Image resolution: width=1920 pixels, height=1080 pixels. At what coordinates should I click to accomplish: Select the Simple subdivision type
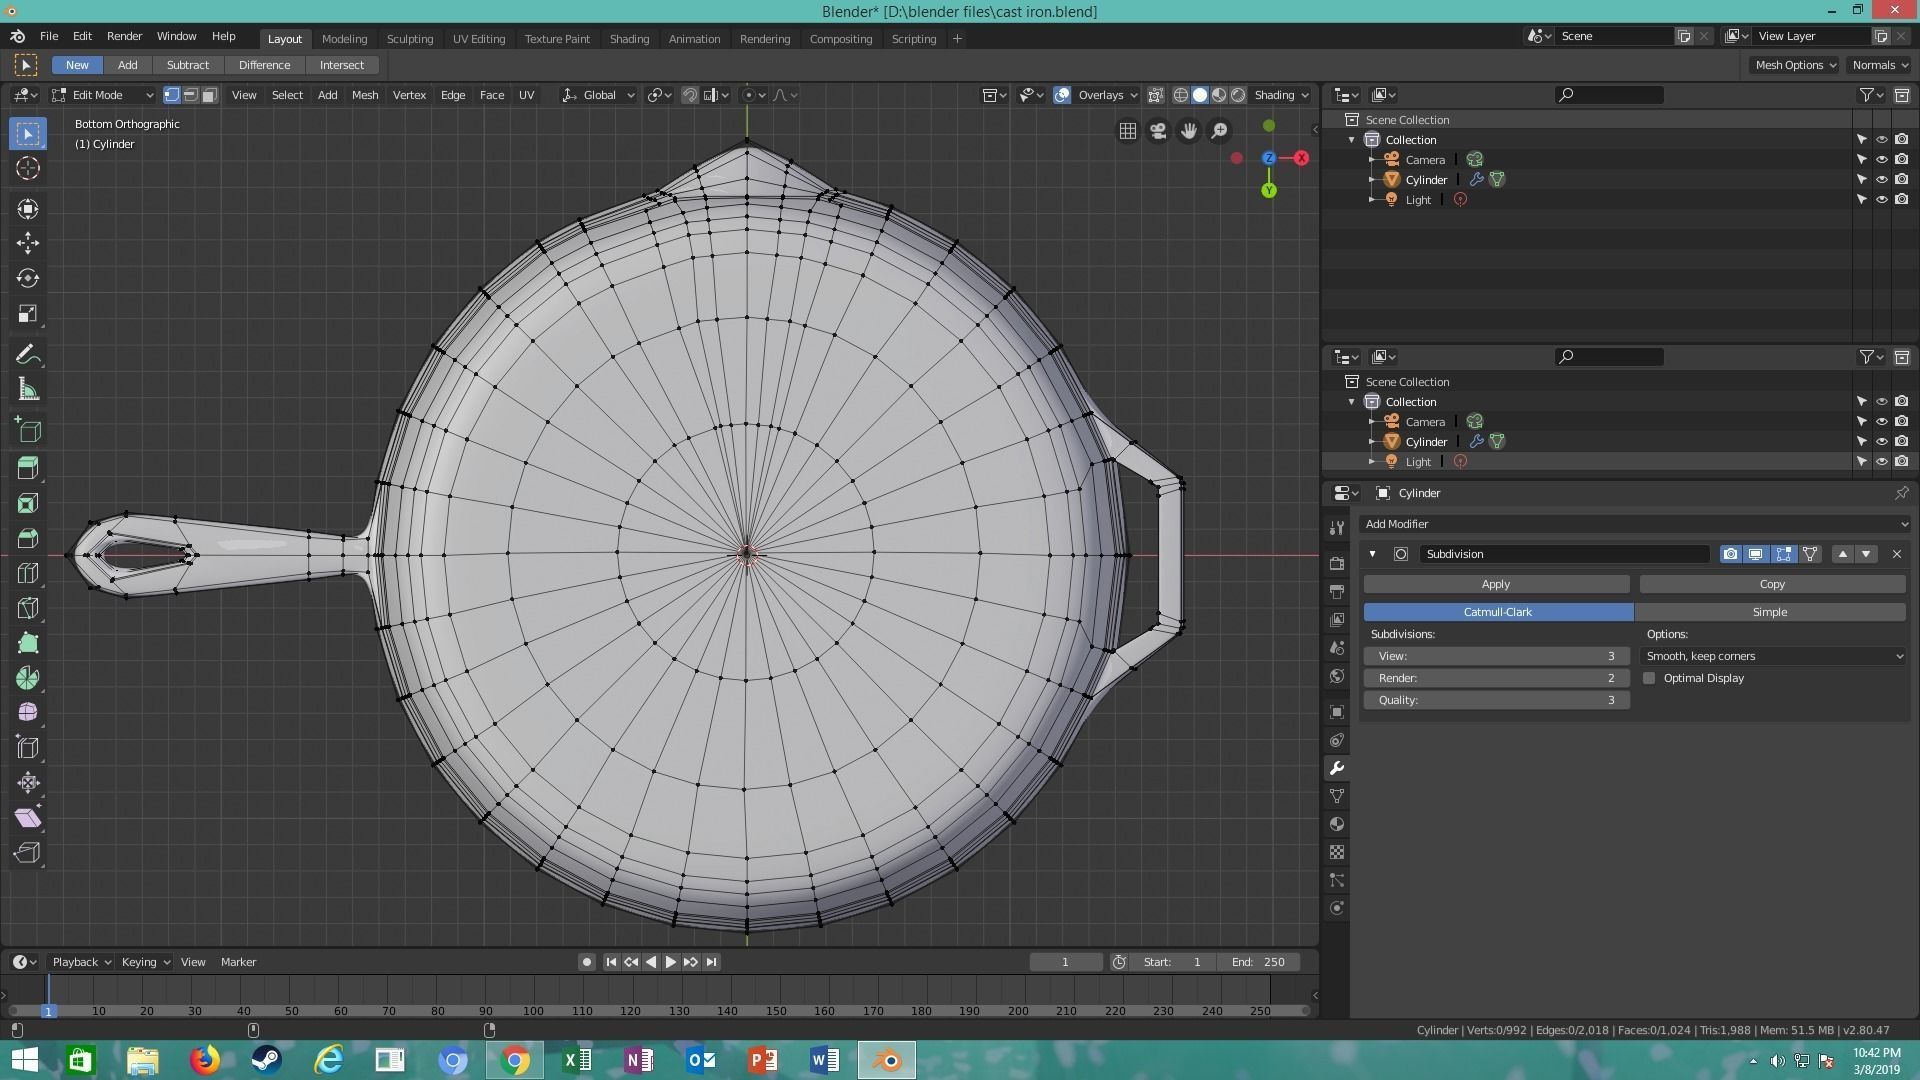1770,612
